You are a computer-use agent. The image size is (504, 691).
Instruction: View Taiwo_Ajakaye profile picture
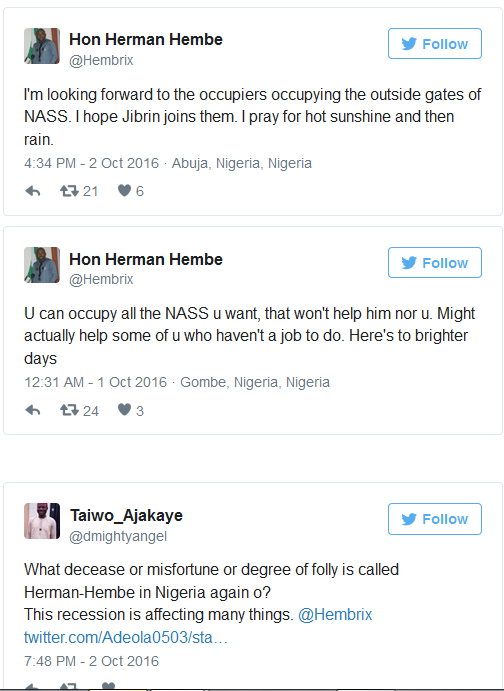click(42, 521)
